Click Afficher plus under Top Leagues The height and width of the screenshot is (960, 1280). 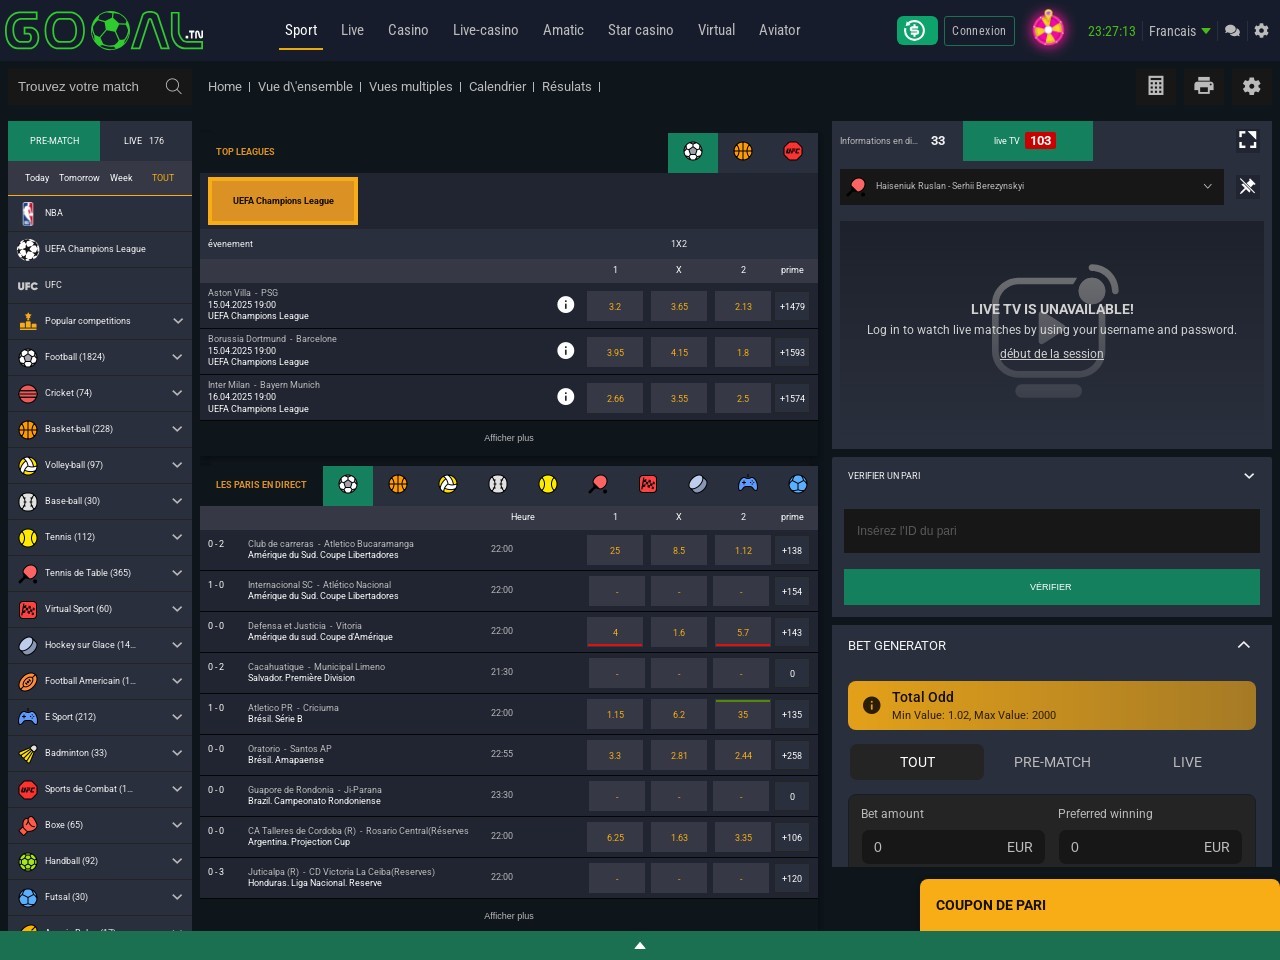point(509,438)
